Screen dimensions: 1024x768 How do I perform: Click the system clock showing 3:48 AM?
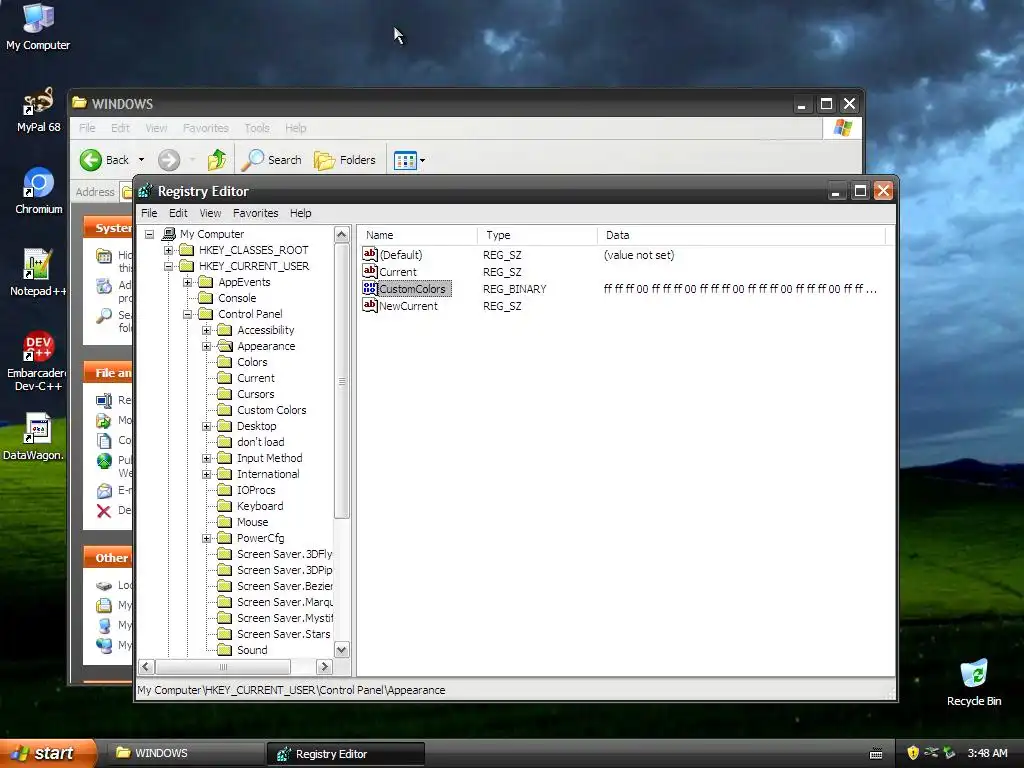pyautogui.click(x=987, y=753)
